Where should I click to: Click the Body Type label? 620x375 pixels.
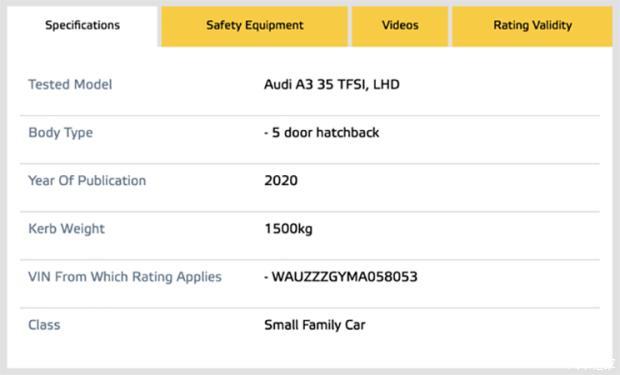point(60,133)
